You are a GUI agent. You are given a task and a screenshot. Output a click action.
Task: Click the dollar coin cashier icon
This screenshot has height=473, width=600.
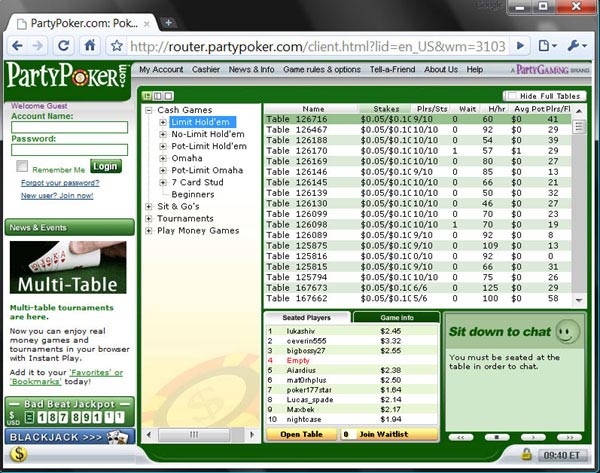click(x=18, y=454)
